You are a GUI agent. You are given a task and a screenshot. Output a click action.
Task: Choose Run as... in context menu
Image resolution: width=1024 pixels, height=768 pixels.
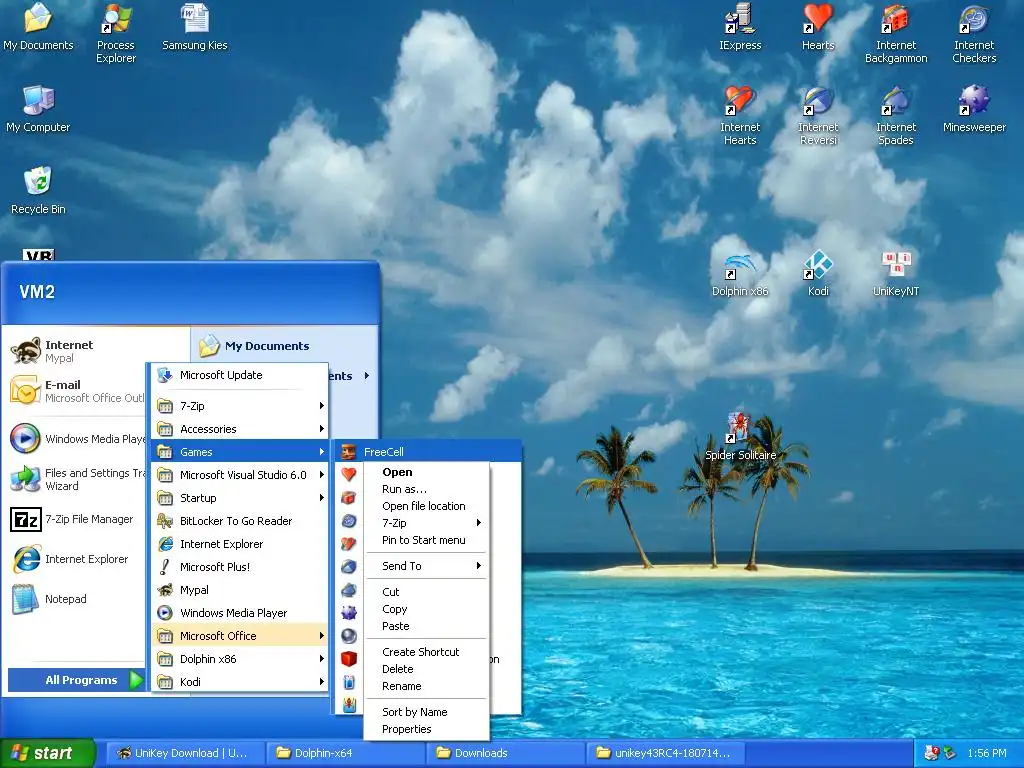point(426,489)
